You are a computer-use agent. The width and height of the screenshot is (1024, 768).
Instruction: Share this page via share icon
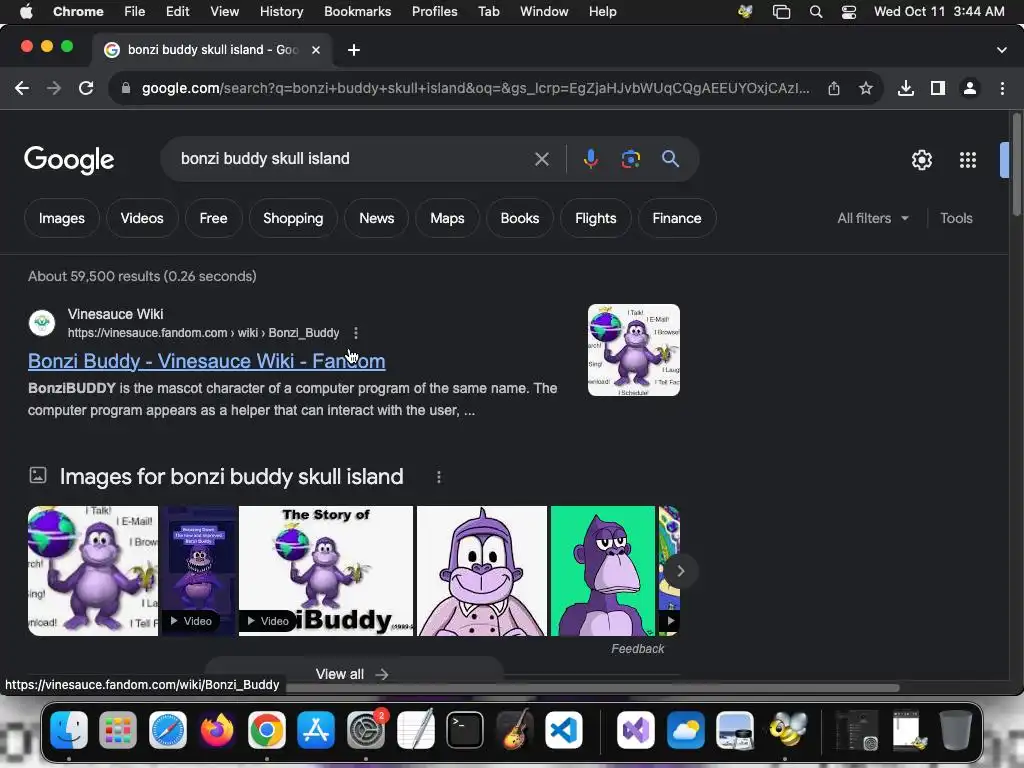834,88
